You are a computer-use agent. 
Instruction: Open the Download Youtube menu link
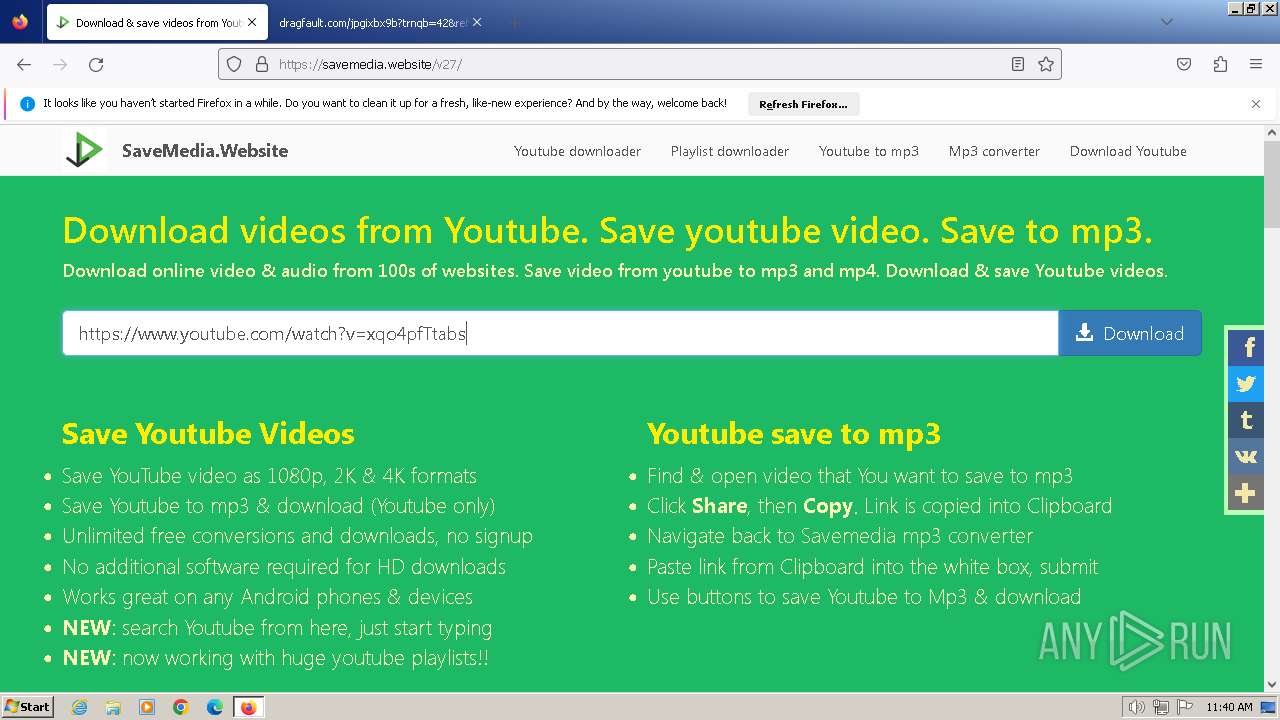1128,151
